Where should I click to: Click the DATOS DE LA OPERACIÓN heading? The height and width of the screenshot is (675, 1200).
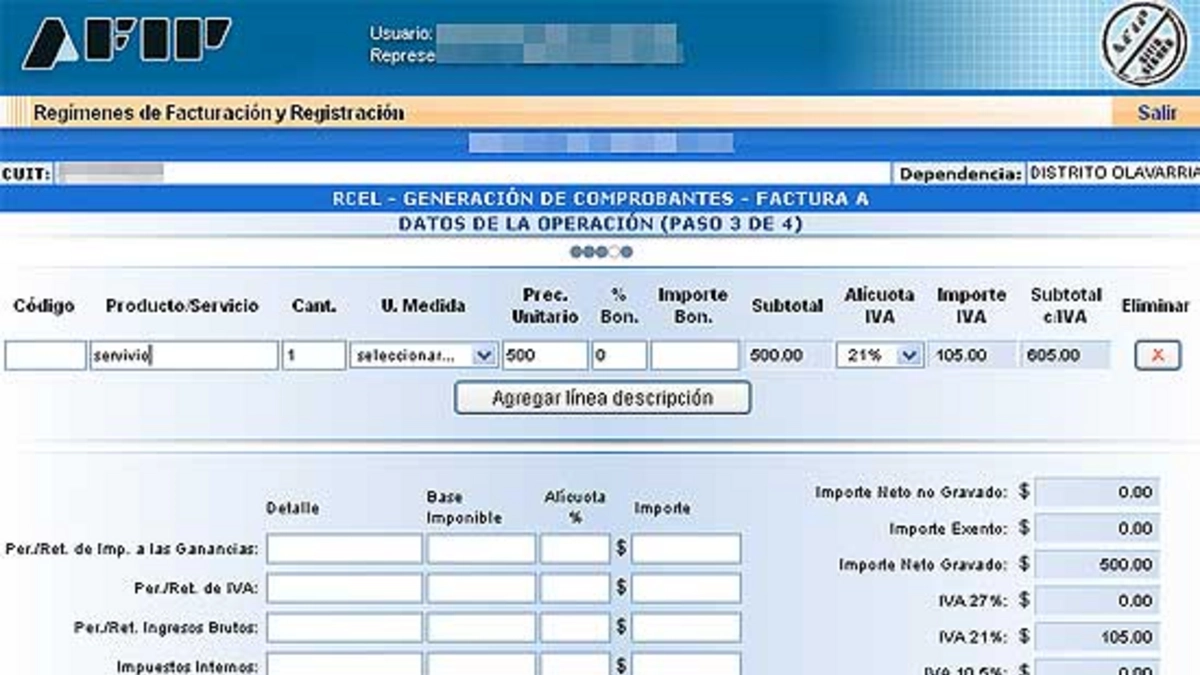click(600, 224)
